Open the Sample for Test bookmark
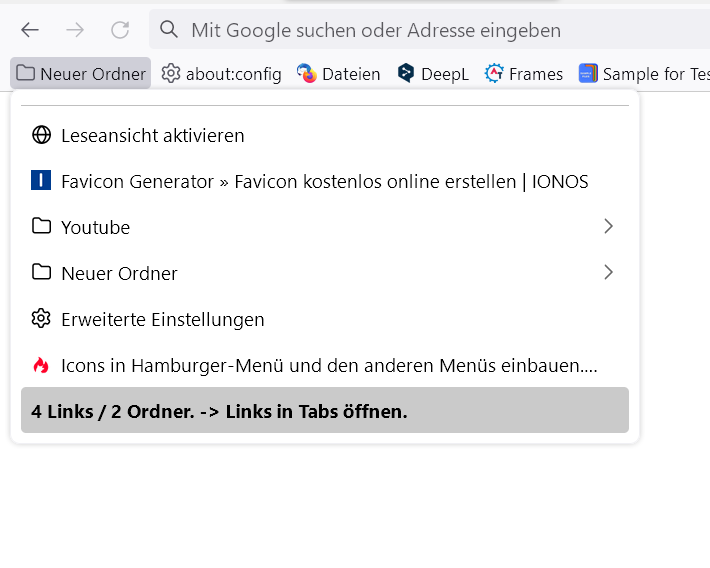The height and width of the screenshot is (568, 710). pos(643,74)
